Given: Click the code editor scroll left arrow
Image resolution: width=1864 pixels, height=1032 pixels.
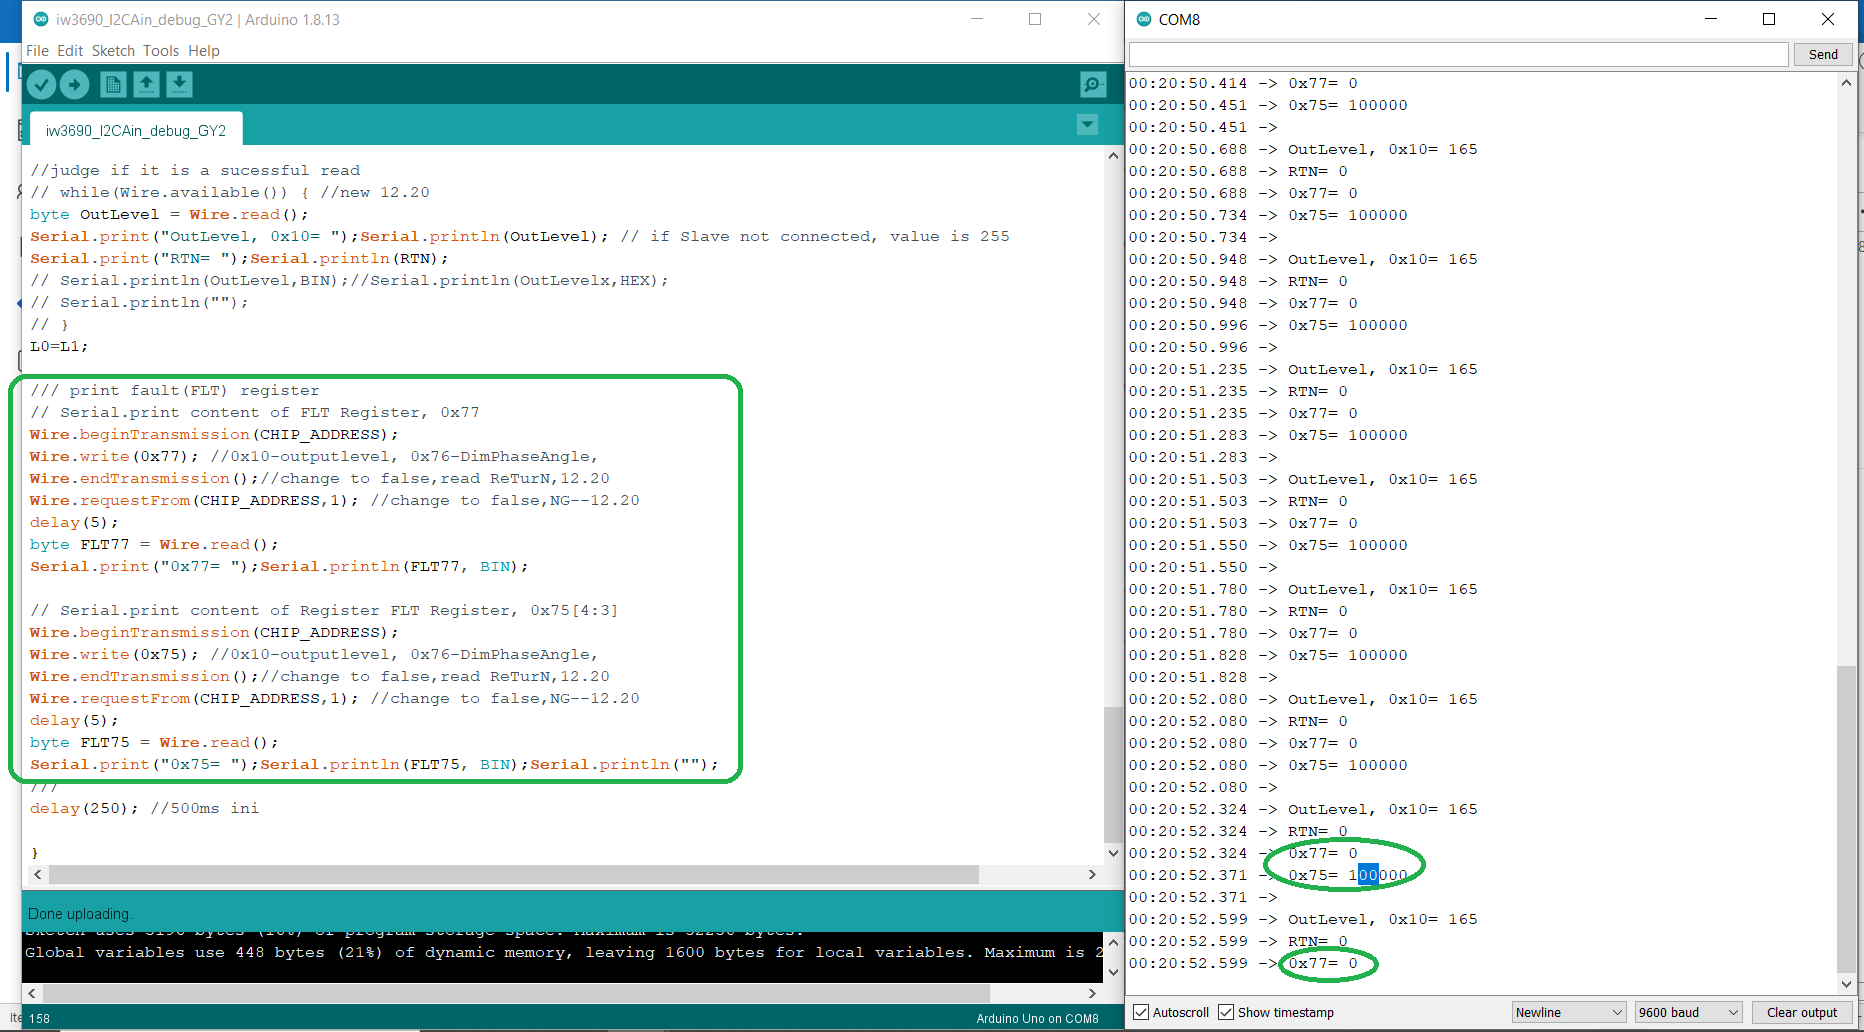Looking at the screenshot, I should [x=37, y=874].
